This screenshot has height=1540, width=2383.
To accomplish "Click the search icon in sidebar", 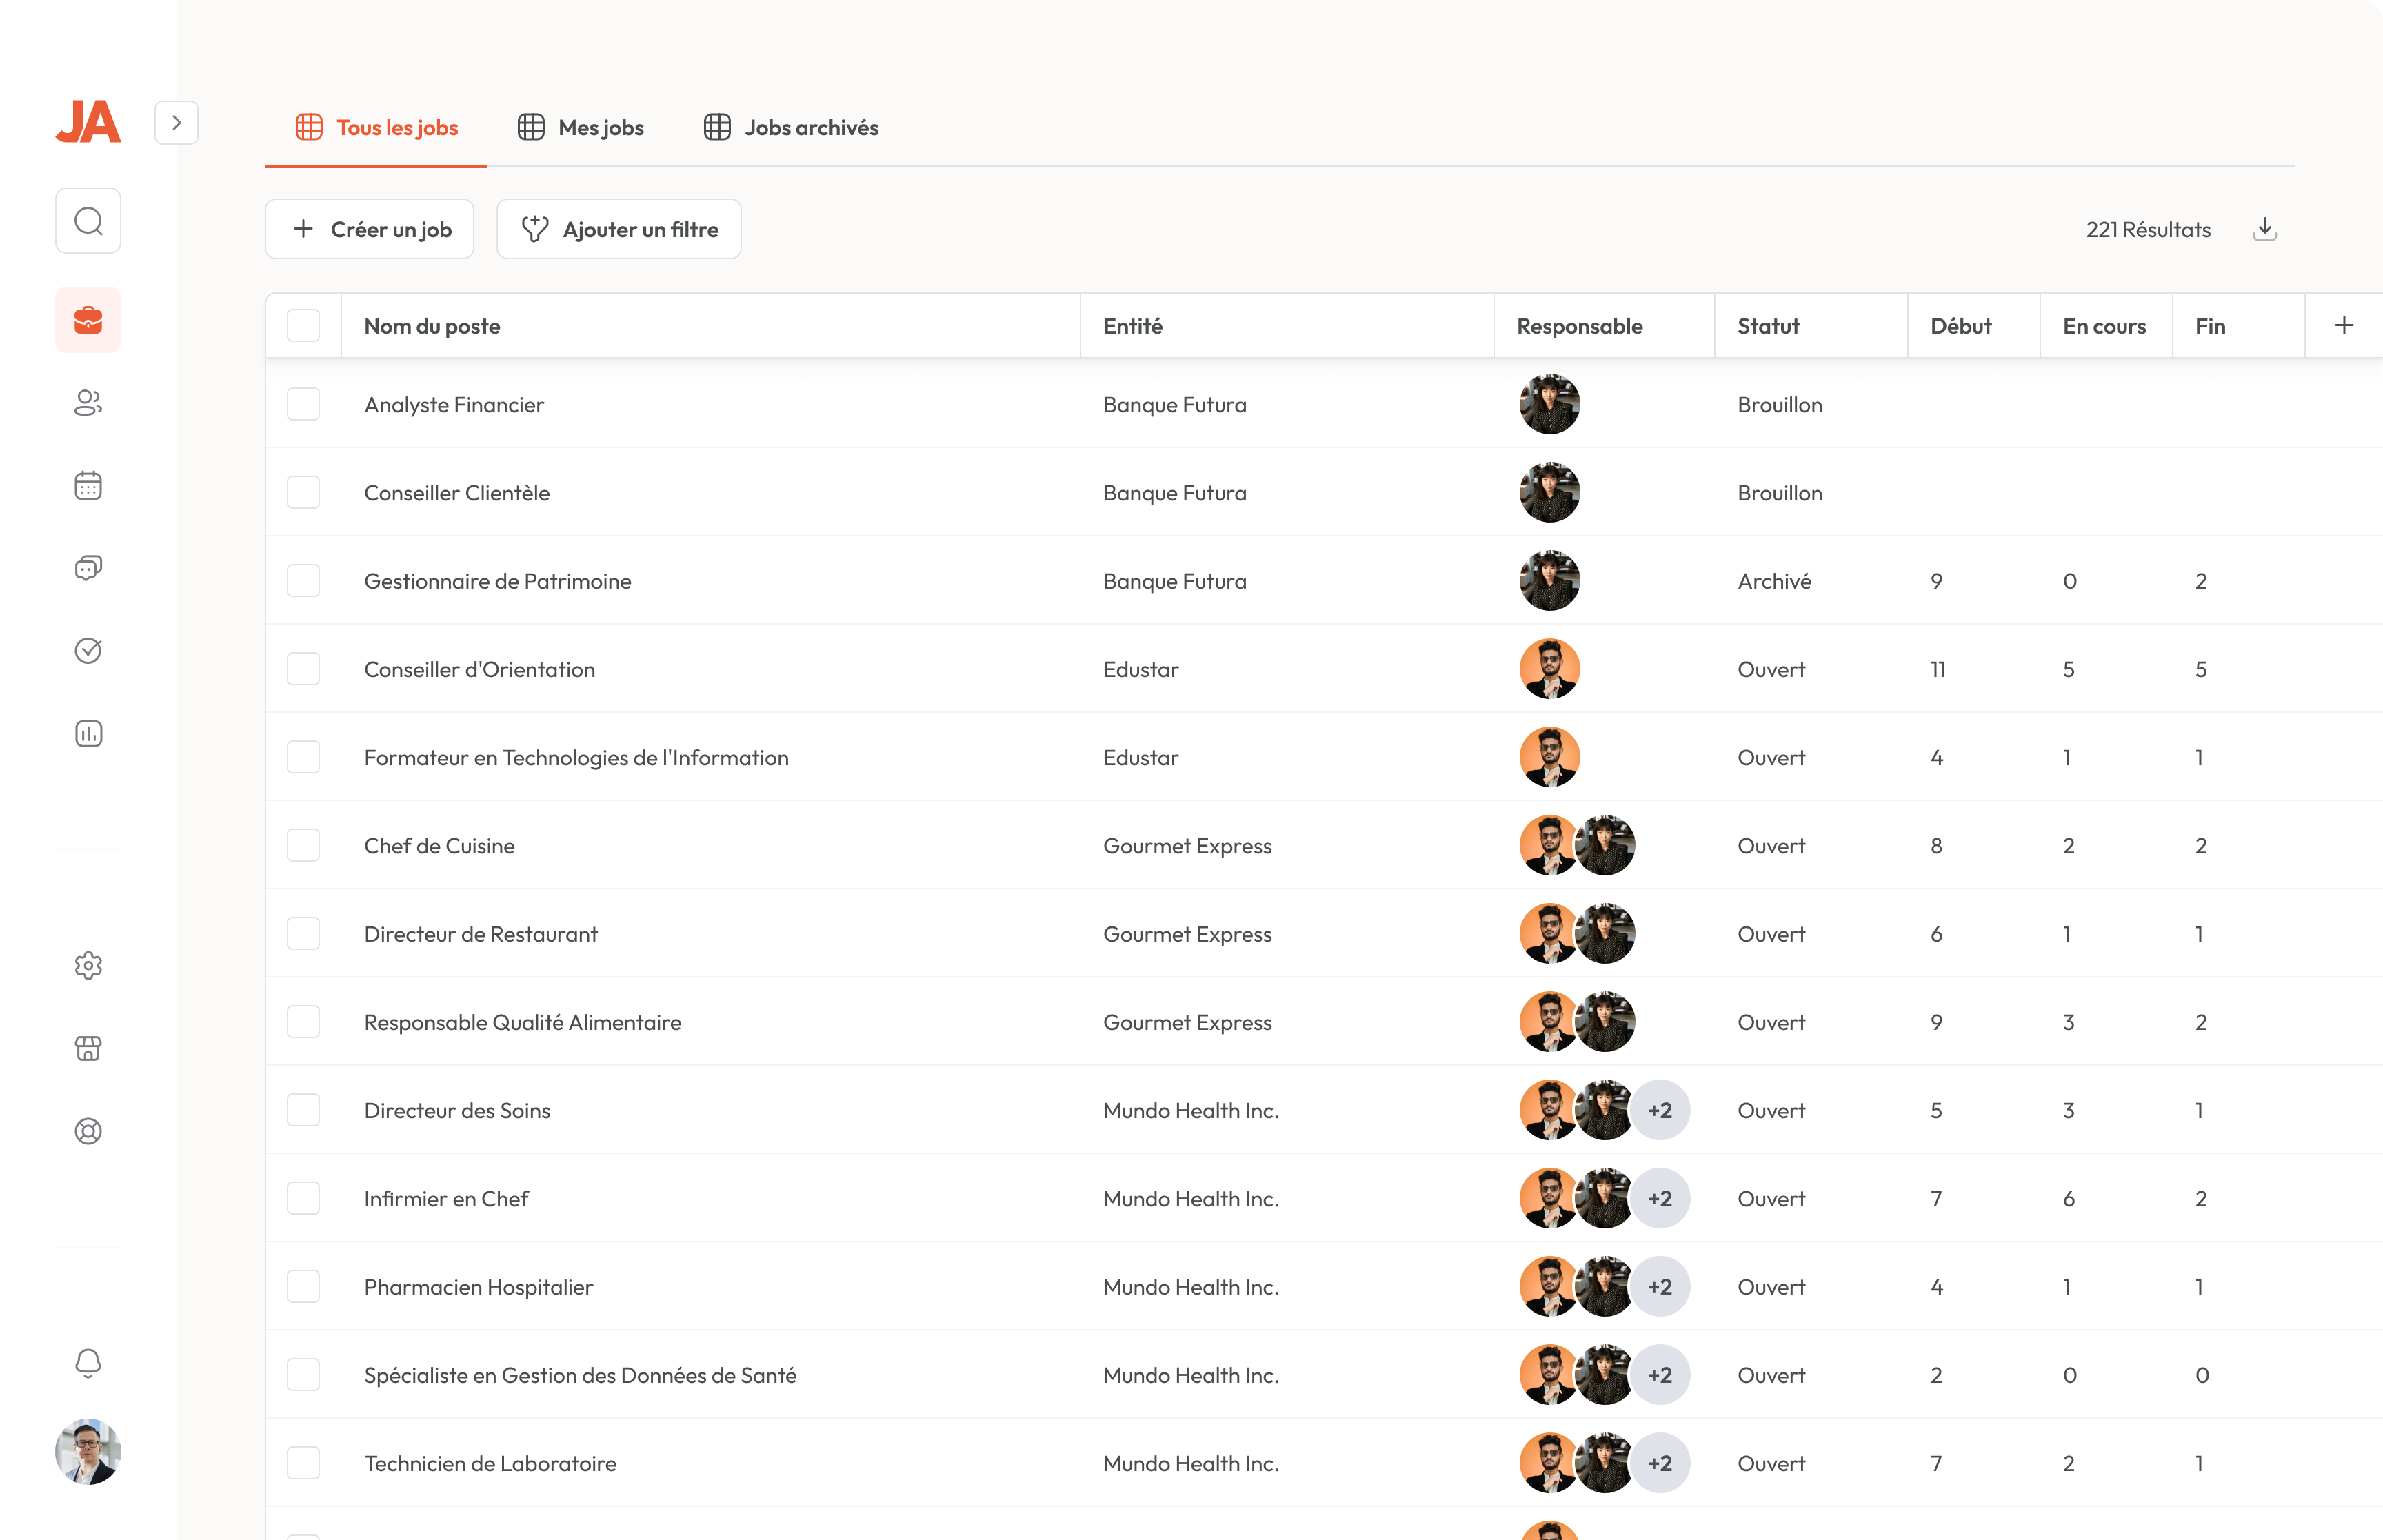I will [x=88, y=221].
